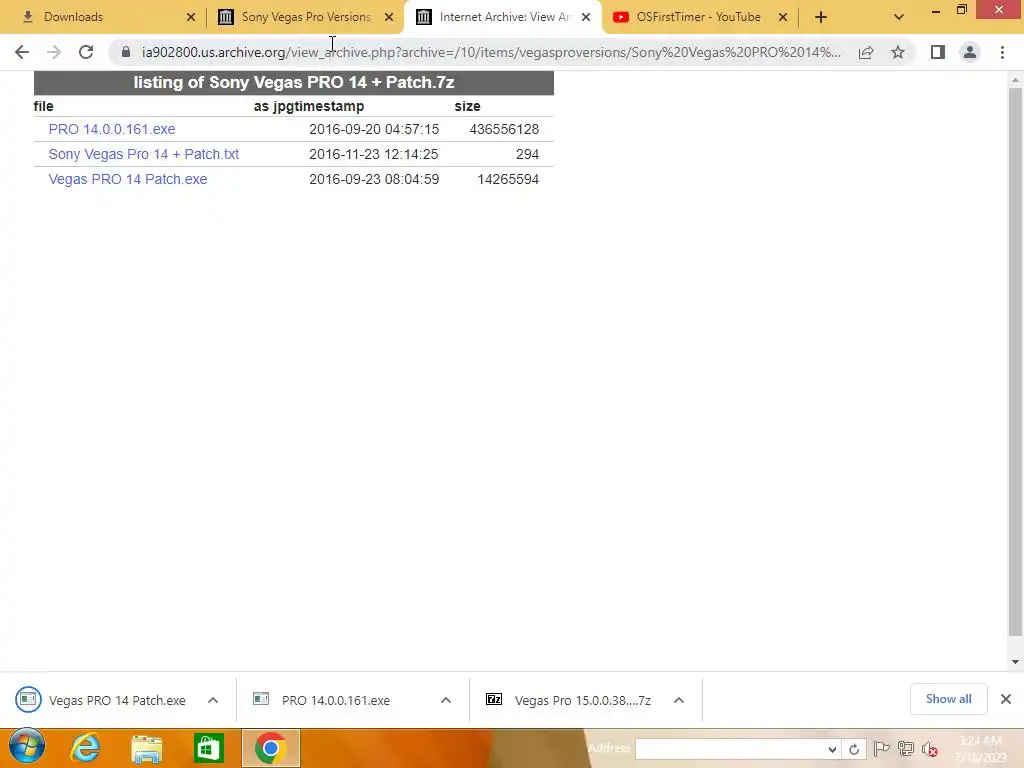Launch Internet Explorer from taskbar

pyautogui.click(x=86, y=748)
